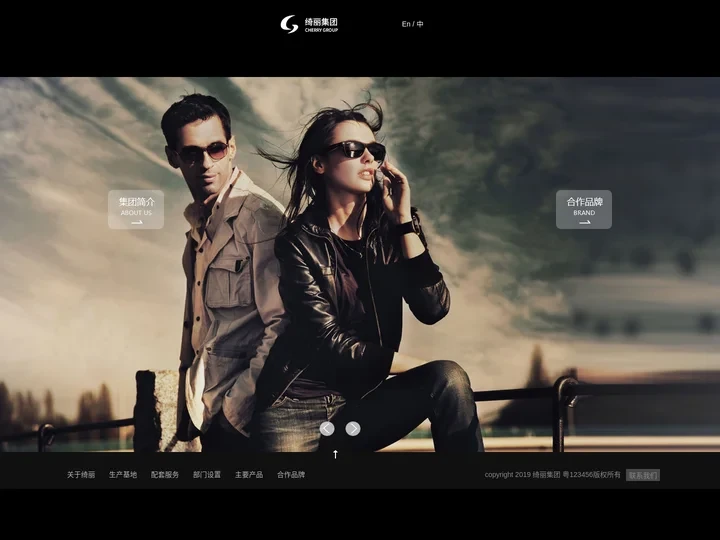Open 生产基地 in the footer menu
The width and height of the screenshot is (720, 540).
[x=123, y=475]
